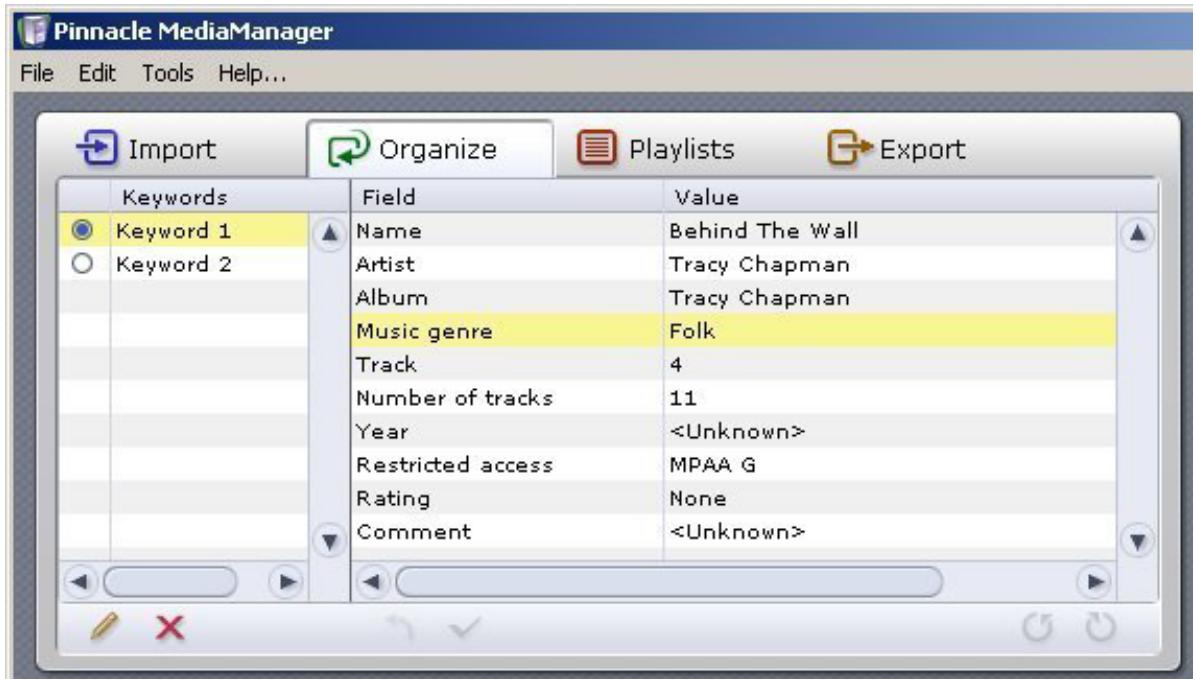The width and height of the screenshot is (1196, 681).
Task: Open the Edit menu
Action: coord(97,73)
